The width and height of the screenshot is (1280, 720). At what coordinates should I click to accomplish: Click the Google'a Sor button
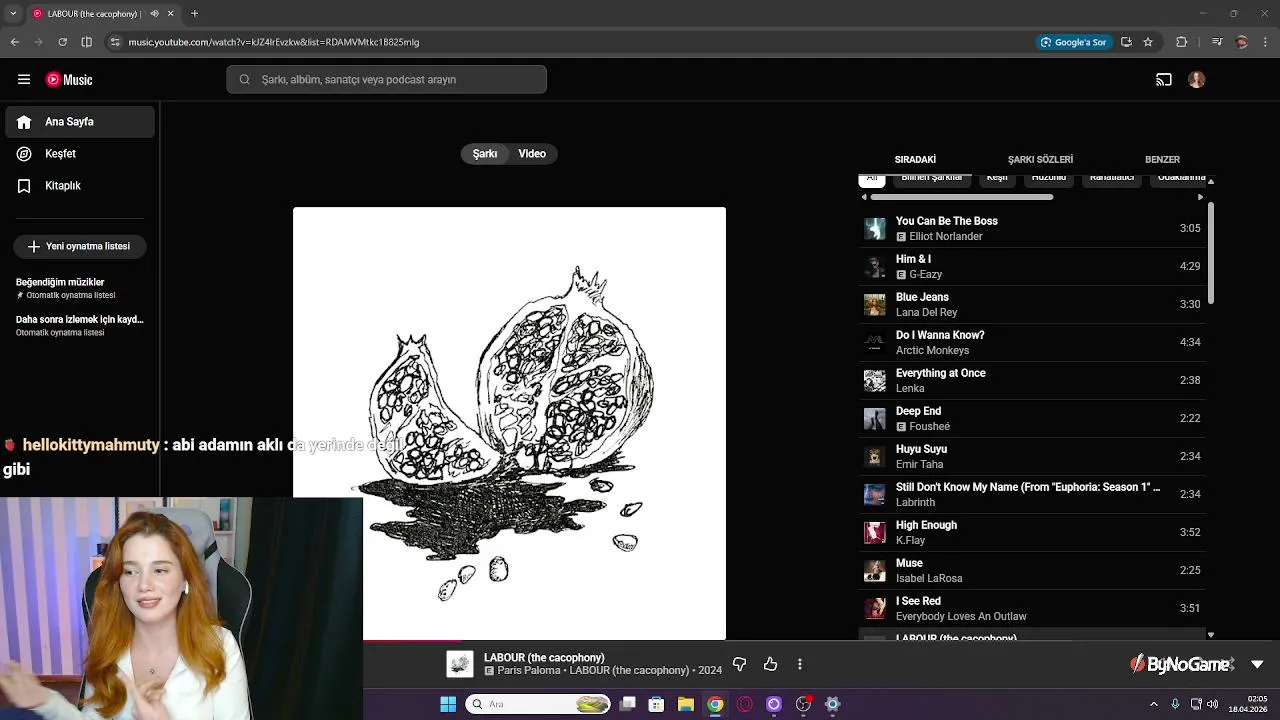click(x=1074, y=42)
